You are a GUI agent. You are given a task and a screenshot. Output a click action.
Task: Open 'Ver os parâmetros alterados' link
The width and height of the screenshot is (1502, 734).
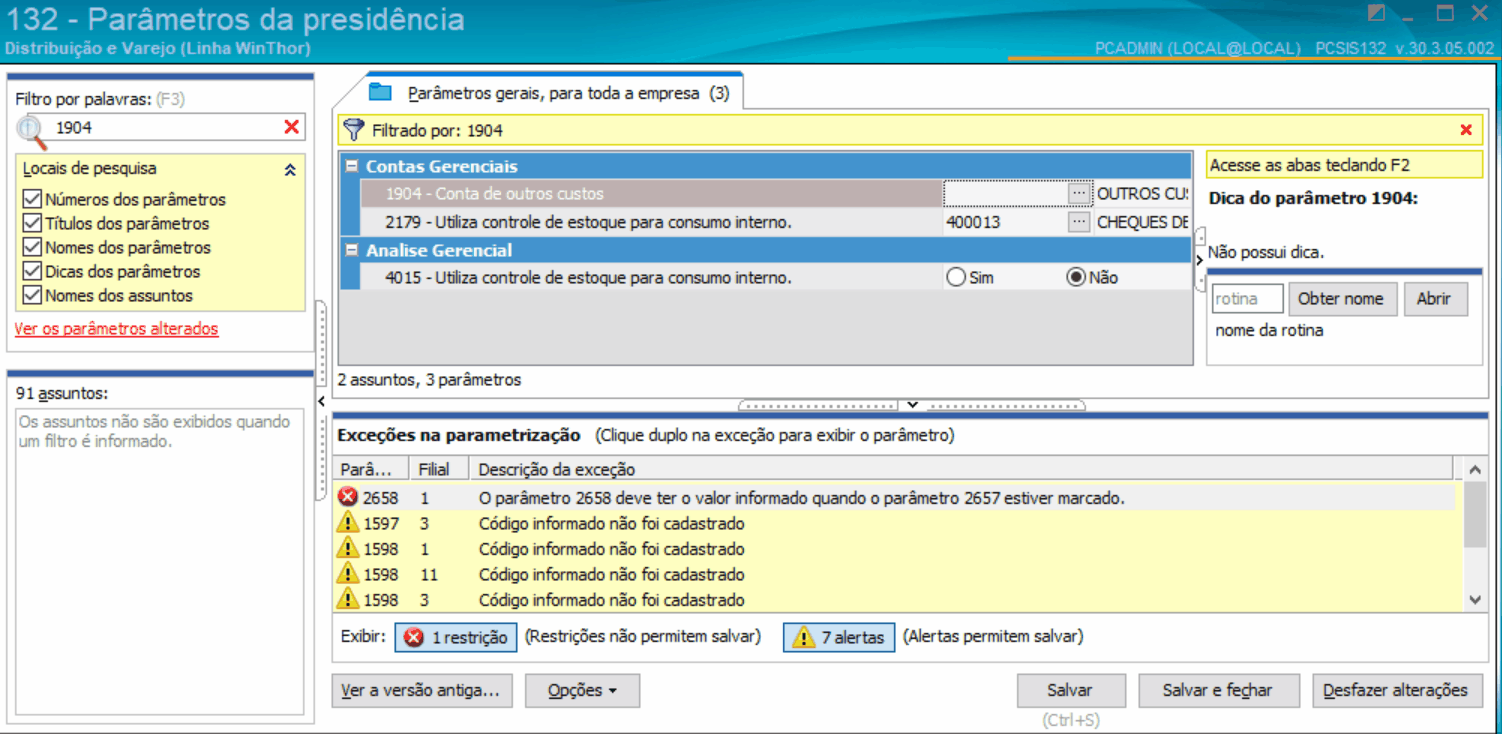coord(116,328)
